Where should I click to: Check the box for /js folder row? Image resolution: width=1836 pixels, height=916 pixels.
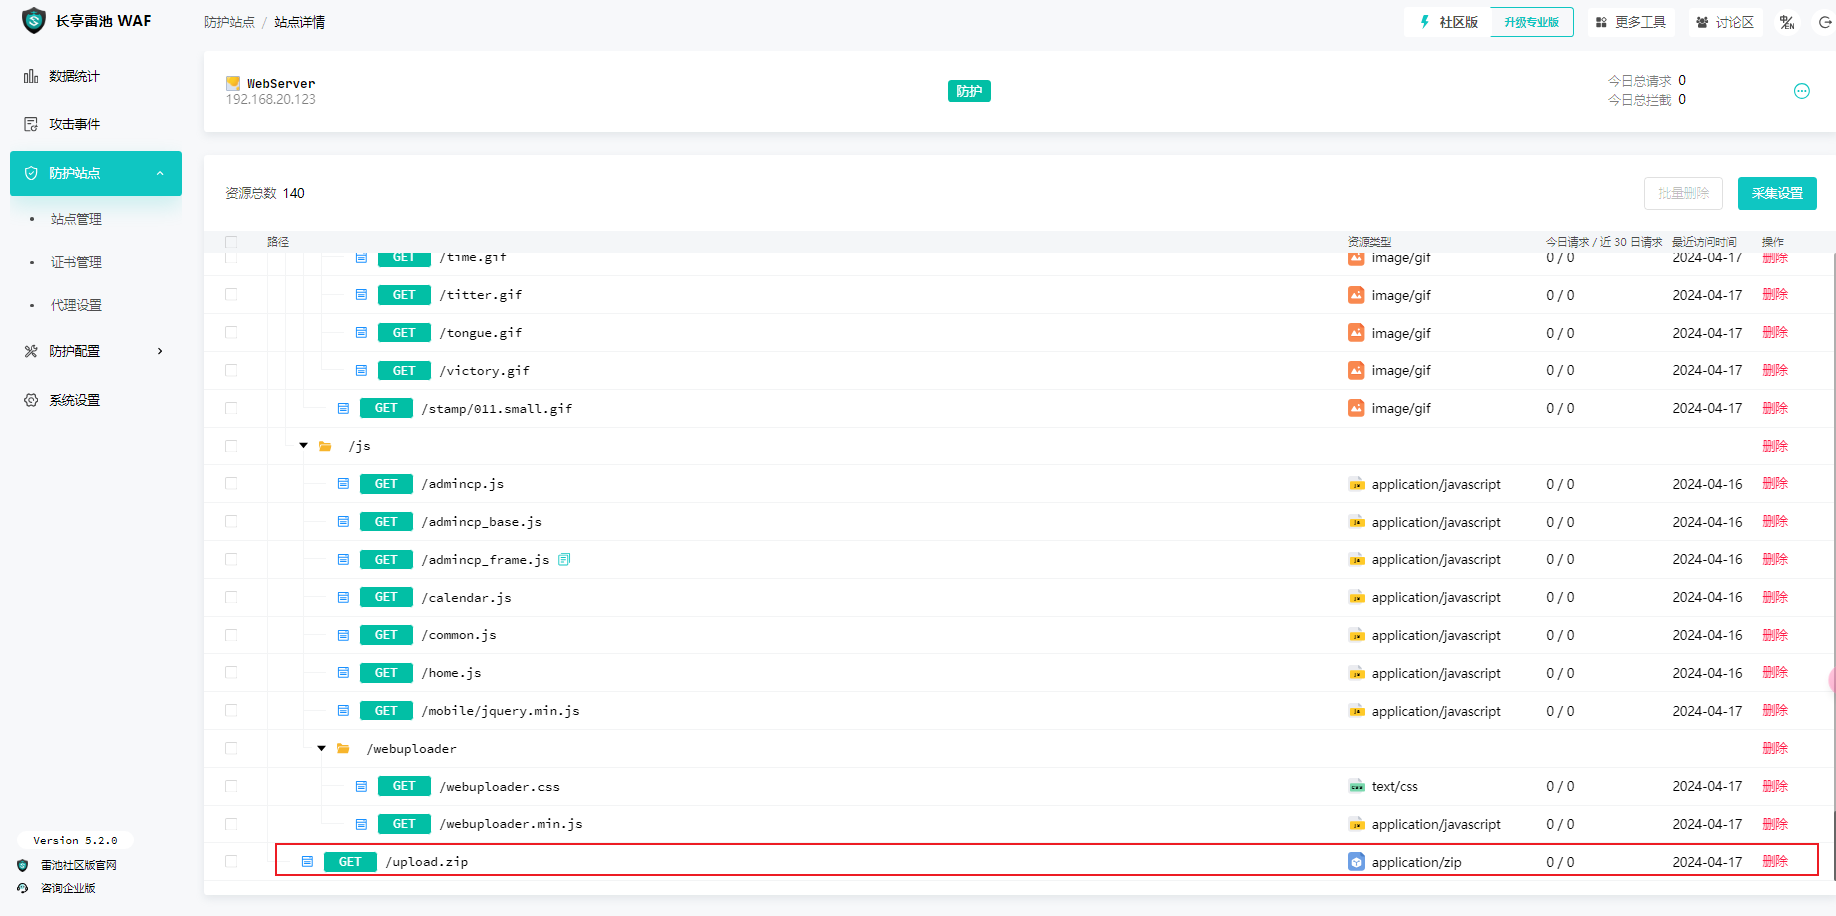pyautogui.click(x=231, y=446)
